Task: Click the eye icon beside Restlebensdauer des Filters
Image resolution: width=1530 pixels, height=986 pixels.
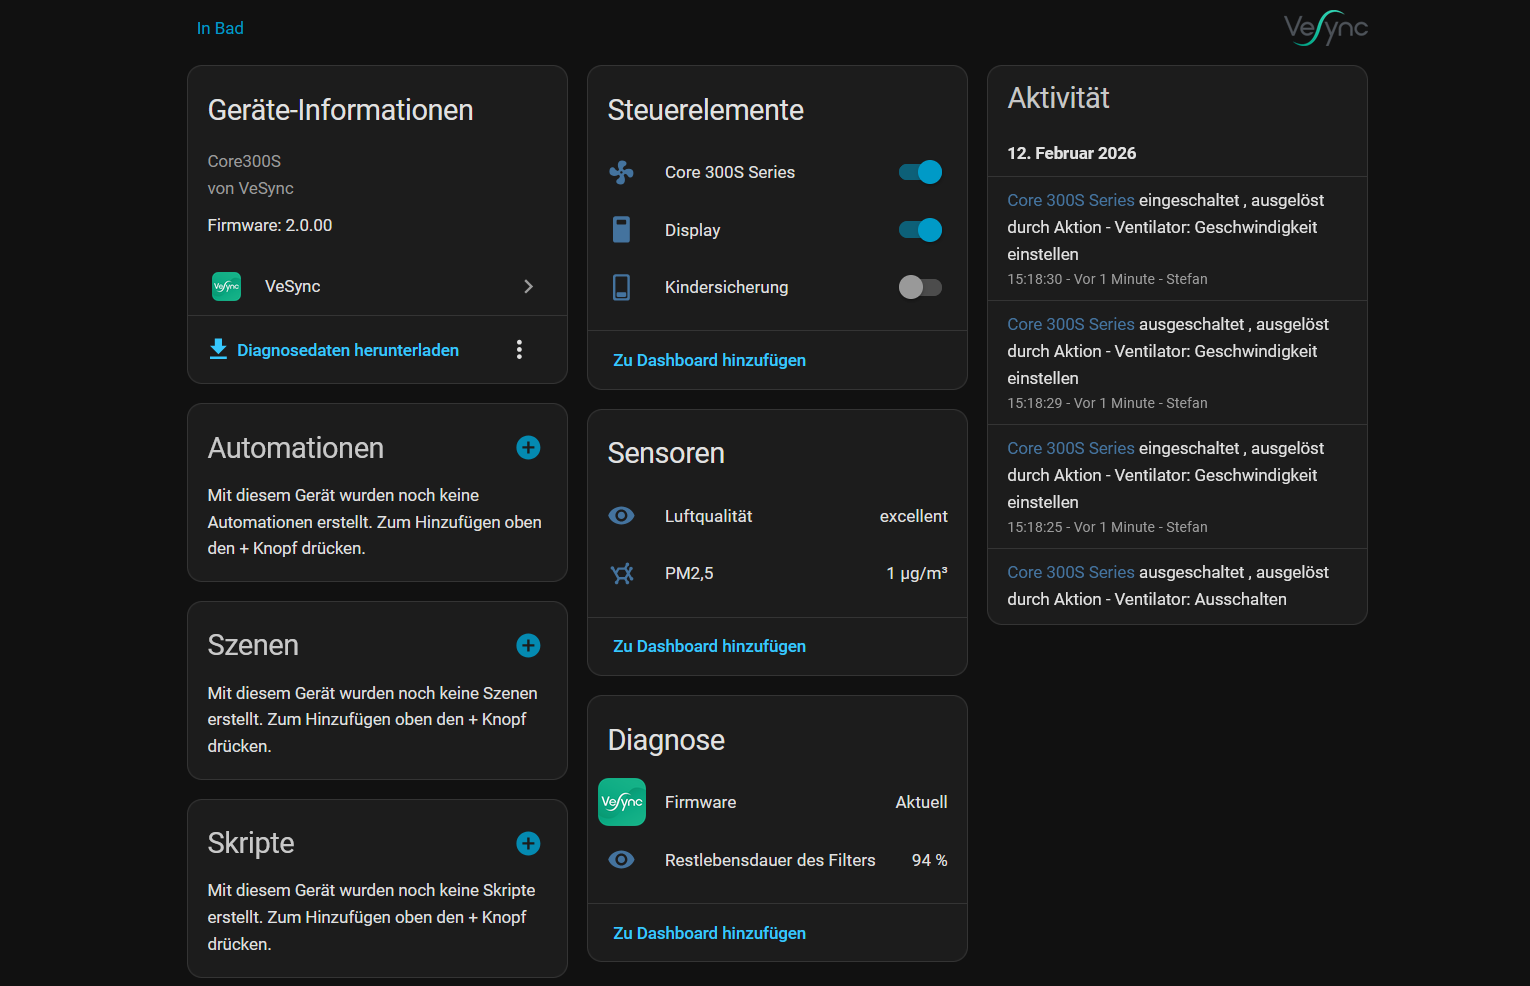Action: click(621, 860)
